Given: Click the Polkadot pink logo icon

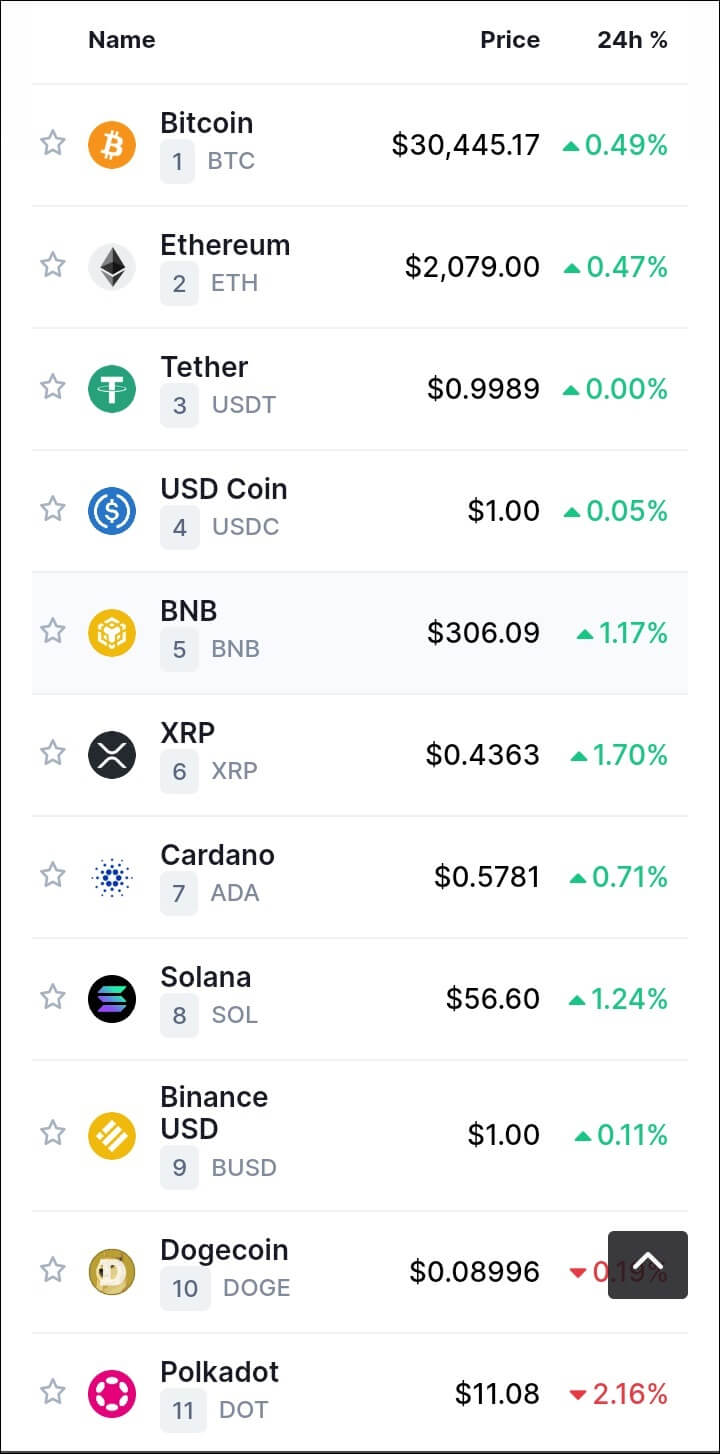Looking at the screenshot, I should click(112, 1393).
